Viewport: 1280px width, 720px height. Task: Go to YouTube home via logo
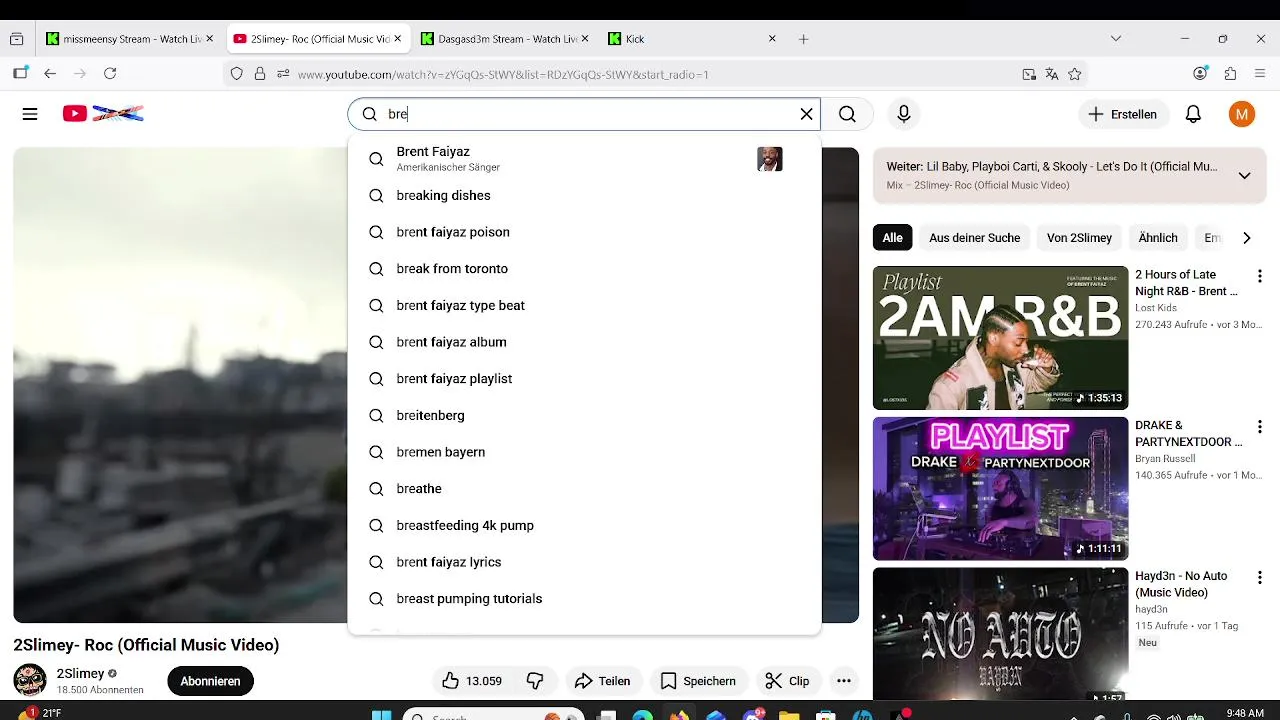tap(103, 114)
